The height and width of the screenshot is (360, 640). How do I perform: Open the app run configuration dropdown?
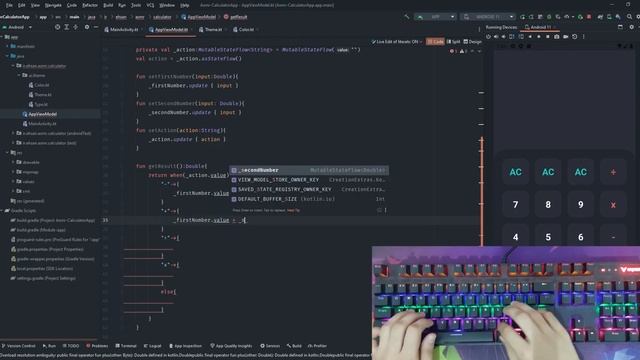pos(435,17)
